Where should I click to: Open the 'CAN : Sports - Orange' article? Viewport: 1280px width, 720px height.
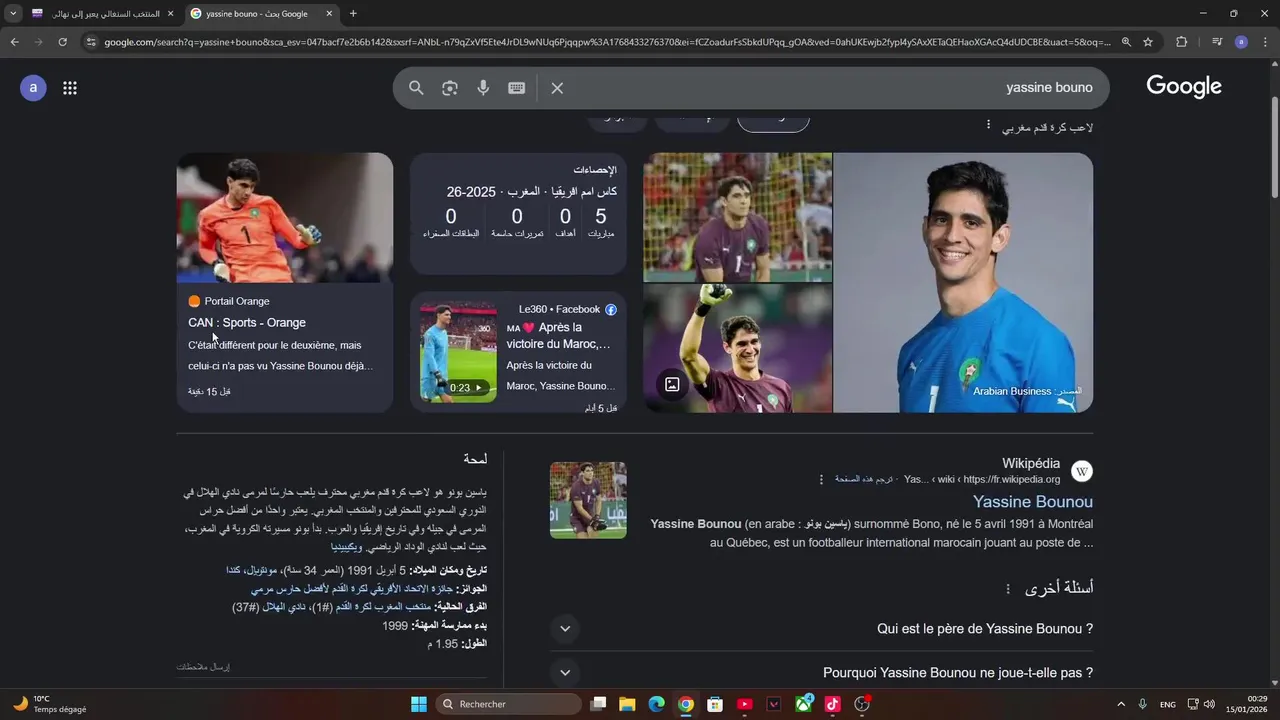[247, 323]
